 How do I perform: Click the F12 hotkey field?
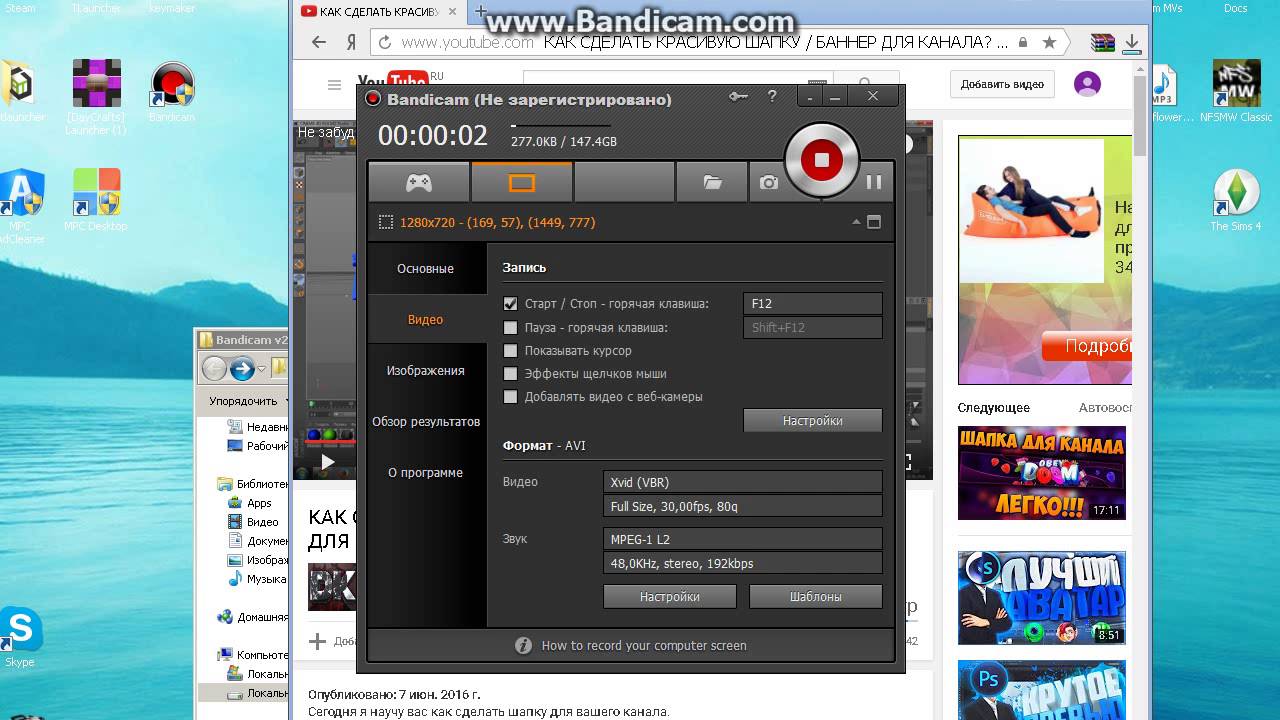813,303
